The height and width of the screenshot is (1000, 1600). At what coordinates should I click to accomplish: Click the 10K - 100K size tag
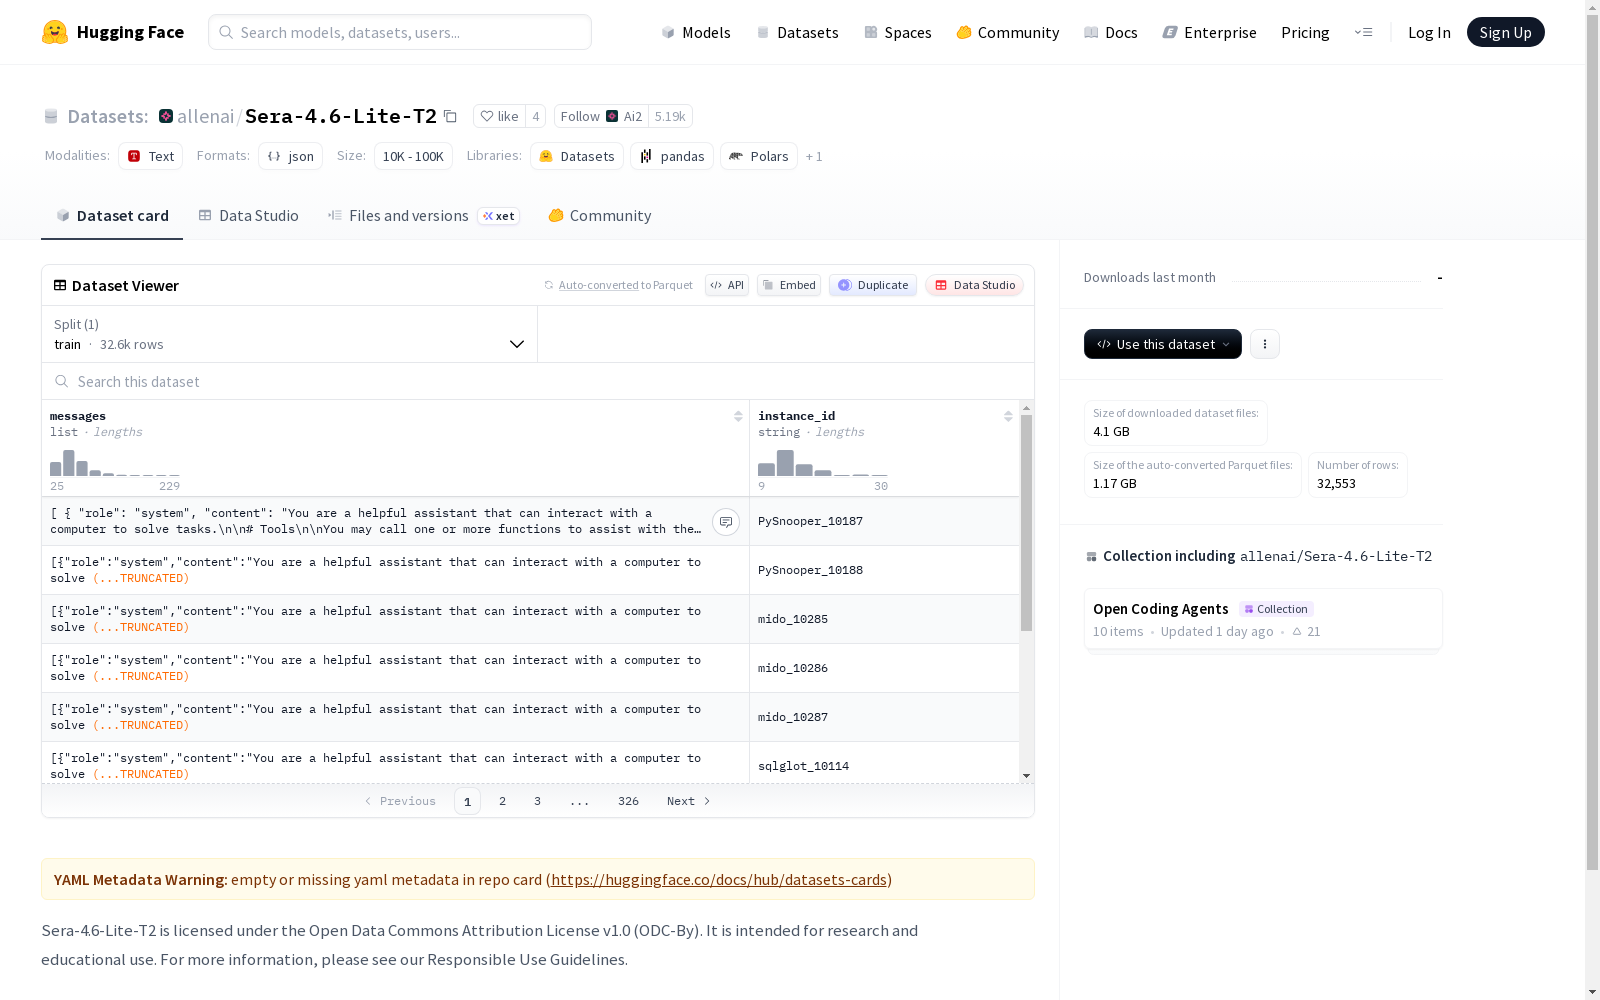413,156
